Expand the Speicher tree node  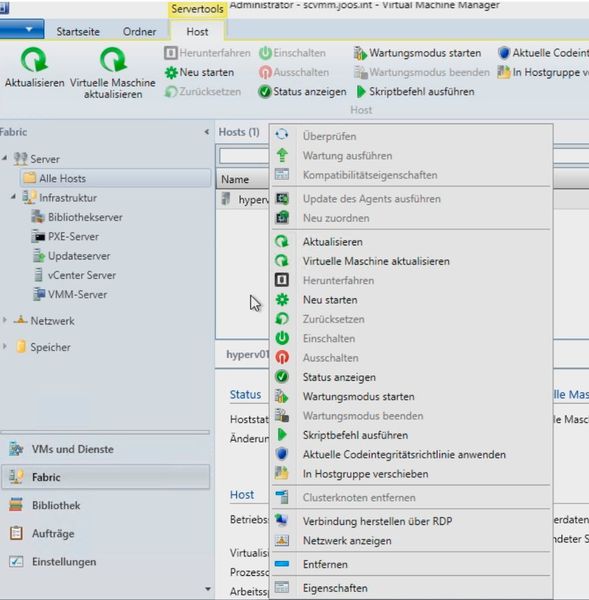point(5,347)
